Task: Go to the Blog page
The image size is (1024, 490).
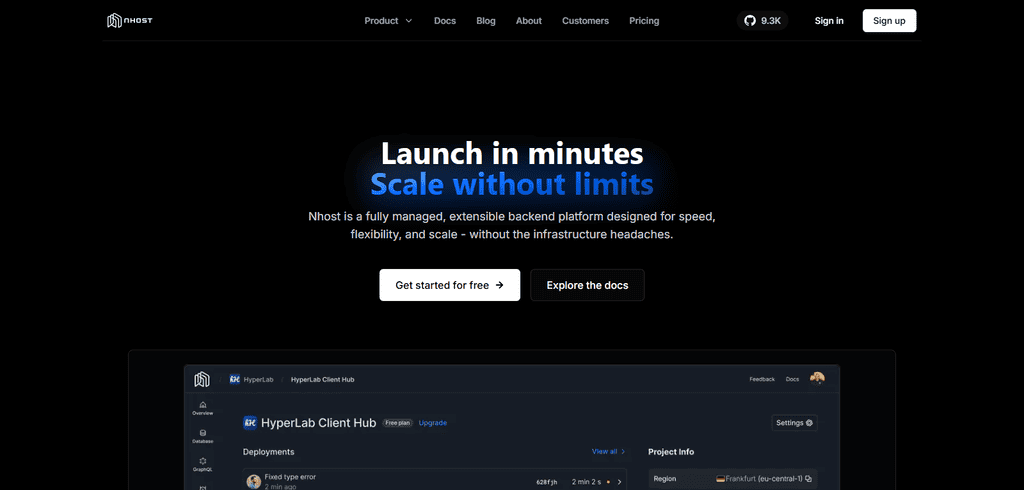Action: click(x=486, y=21)
